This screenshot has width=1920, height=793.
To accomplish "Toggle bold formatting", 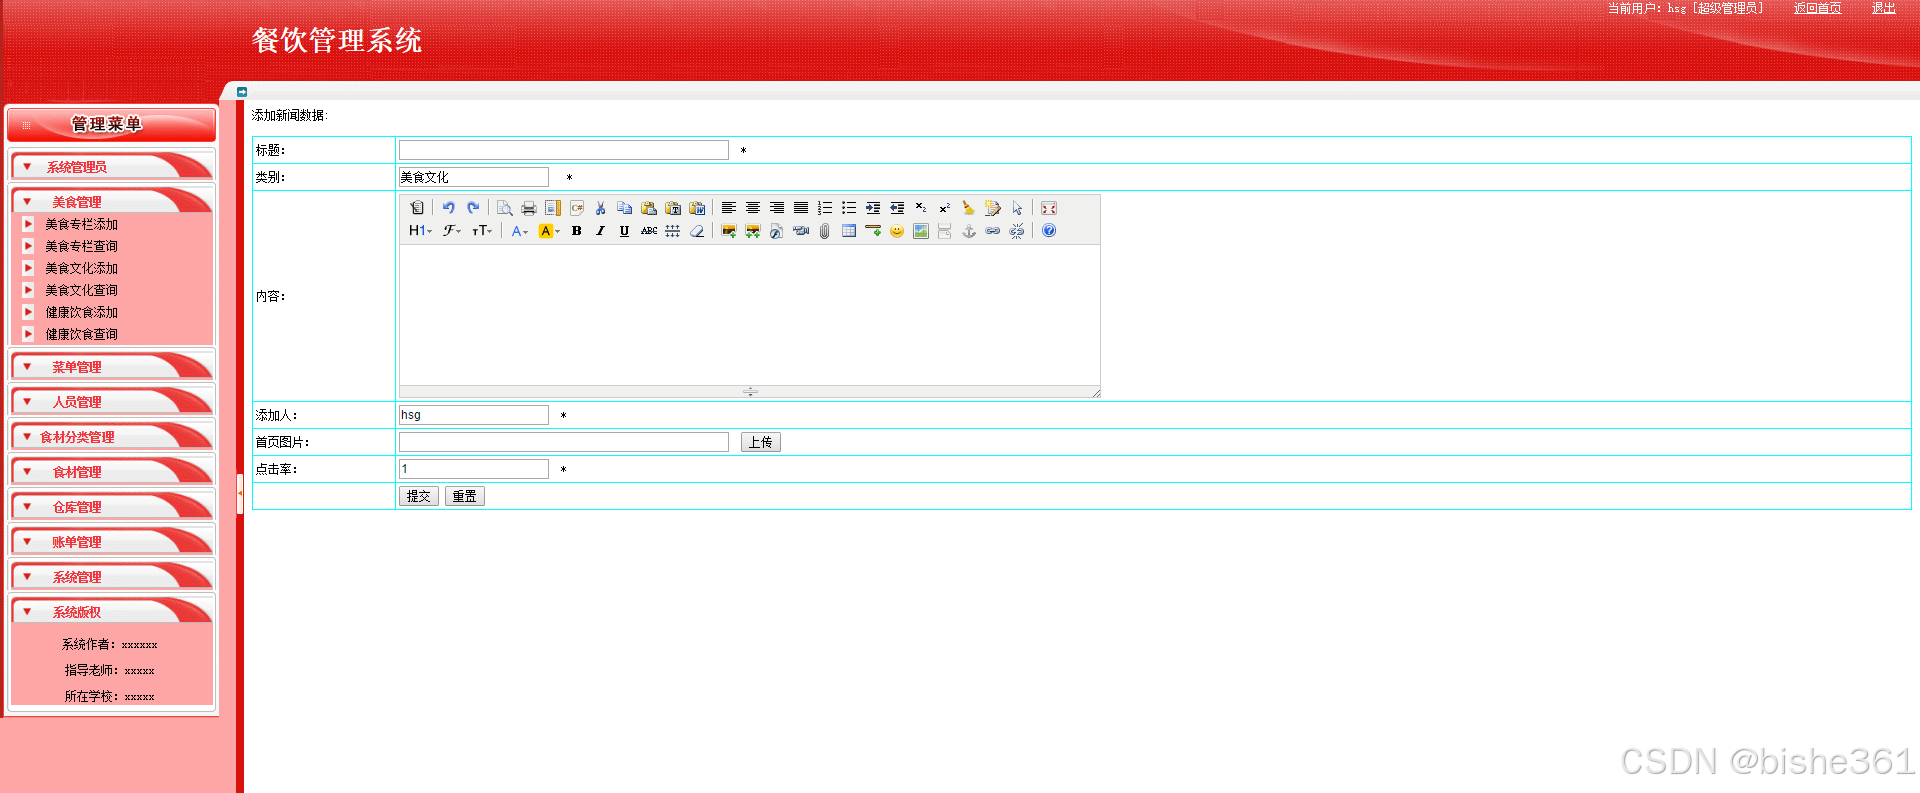I will click(577, 231).
